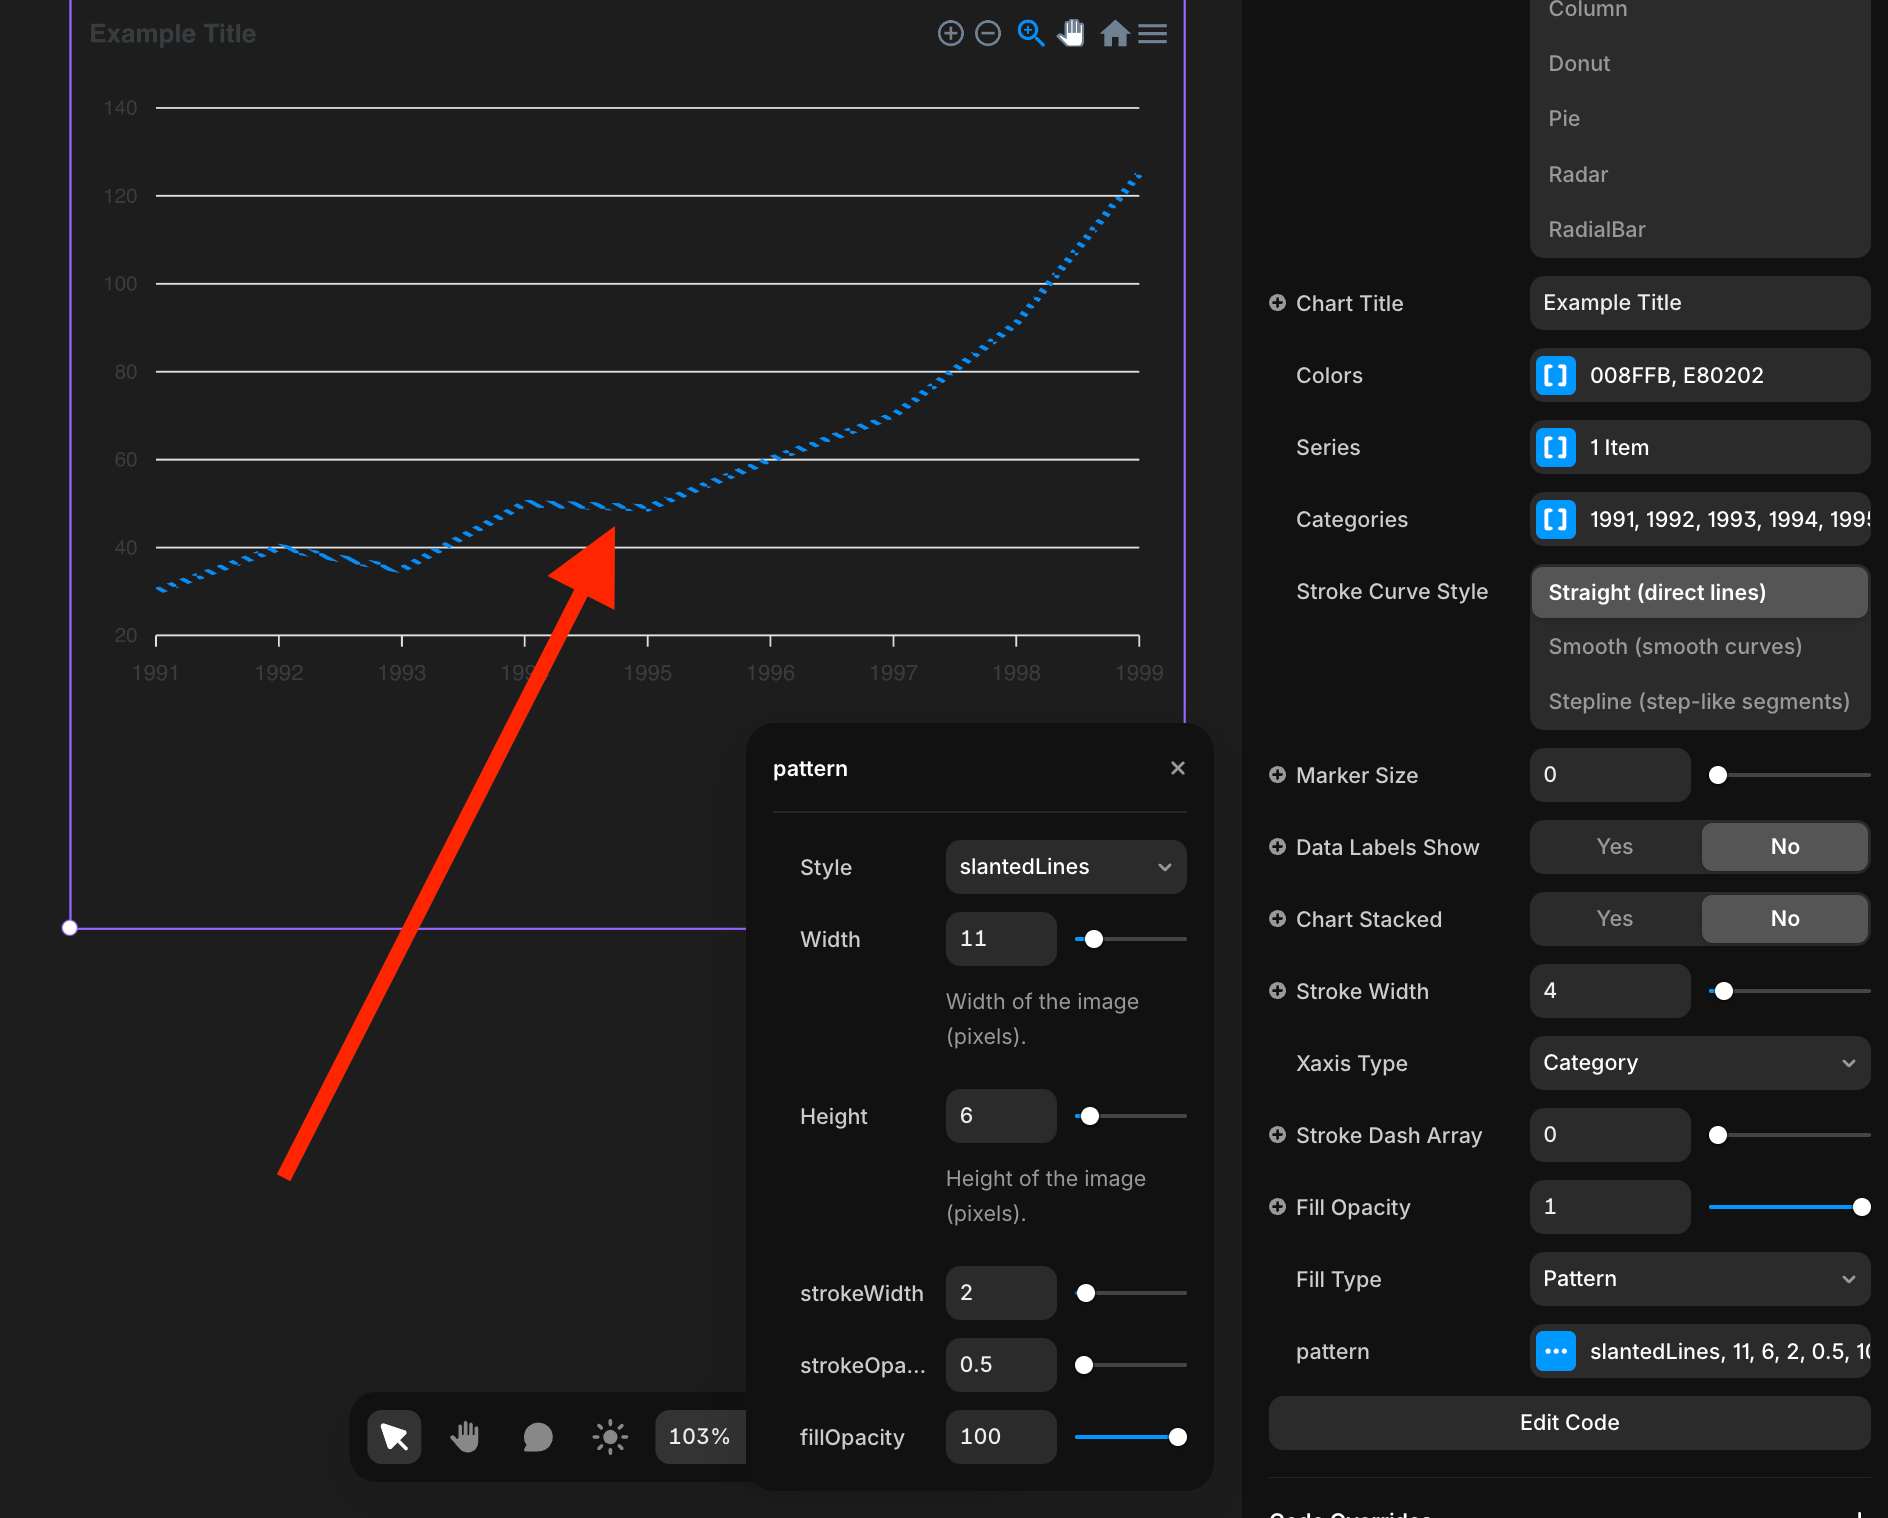Activate the panning hand tool above the chart
The image size is (1888, 1518).
1071,33
